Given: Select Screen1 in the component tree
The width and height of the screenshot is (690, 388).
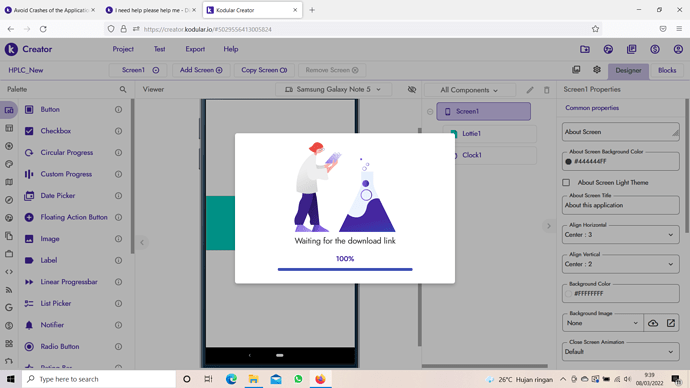Looking at the screenshot, I should pos(483,112).
